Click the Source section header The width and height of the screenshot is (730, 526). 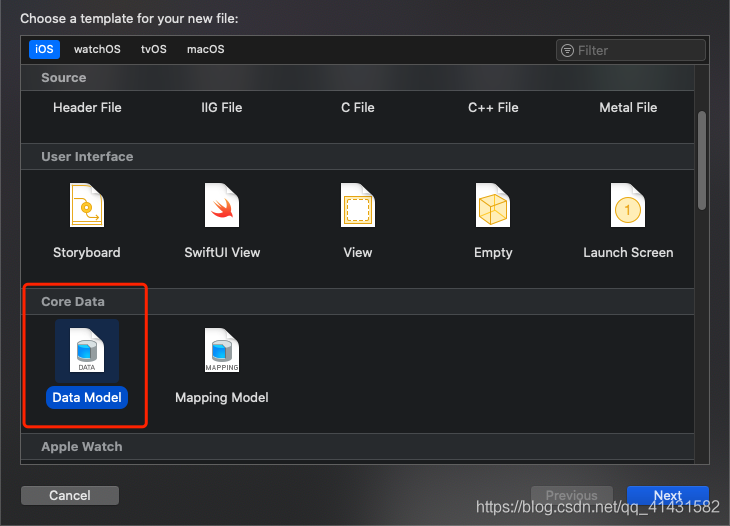tap(358, 78)
